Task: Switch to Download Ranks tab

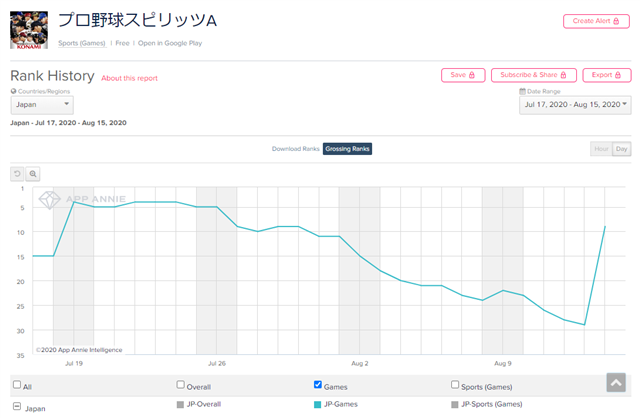Action: point(296,149)
